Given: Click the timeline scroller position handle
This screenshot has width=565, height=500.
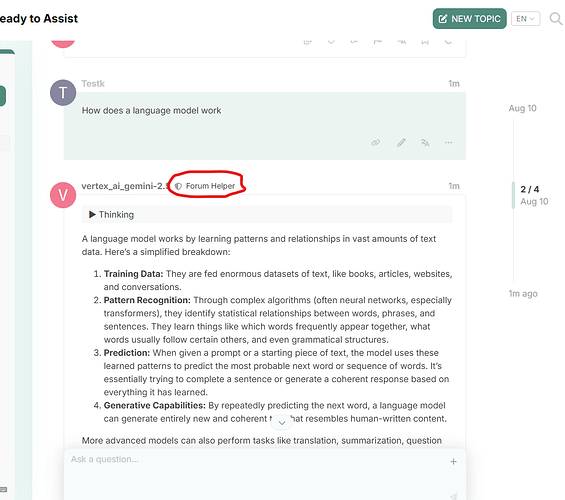Looking at the screenshot, I should 513,195.
